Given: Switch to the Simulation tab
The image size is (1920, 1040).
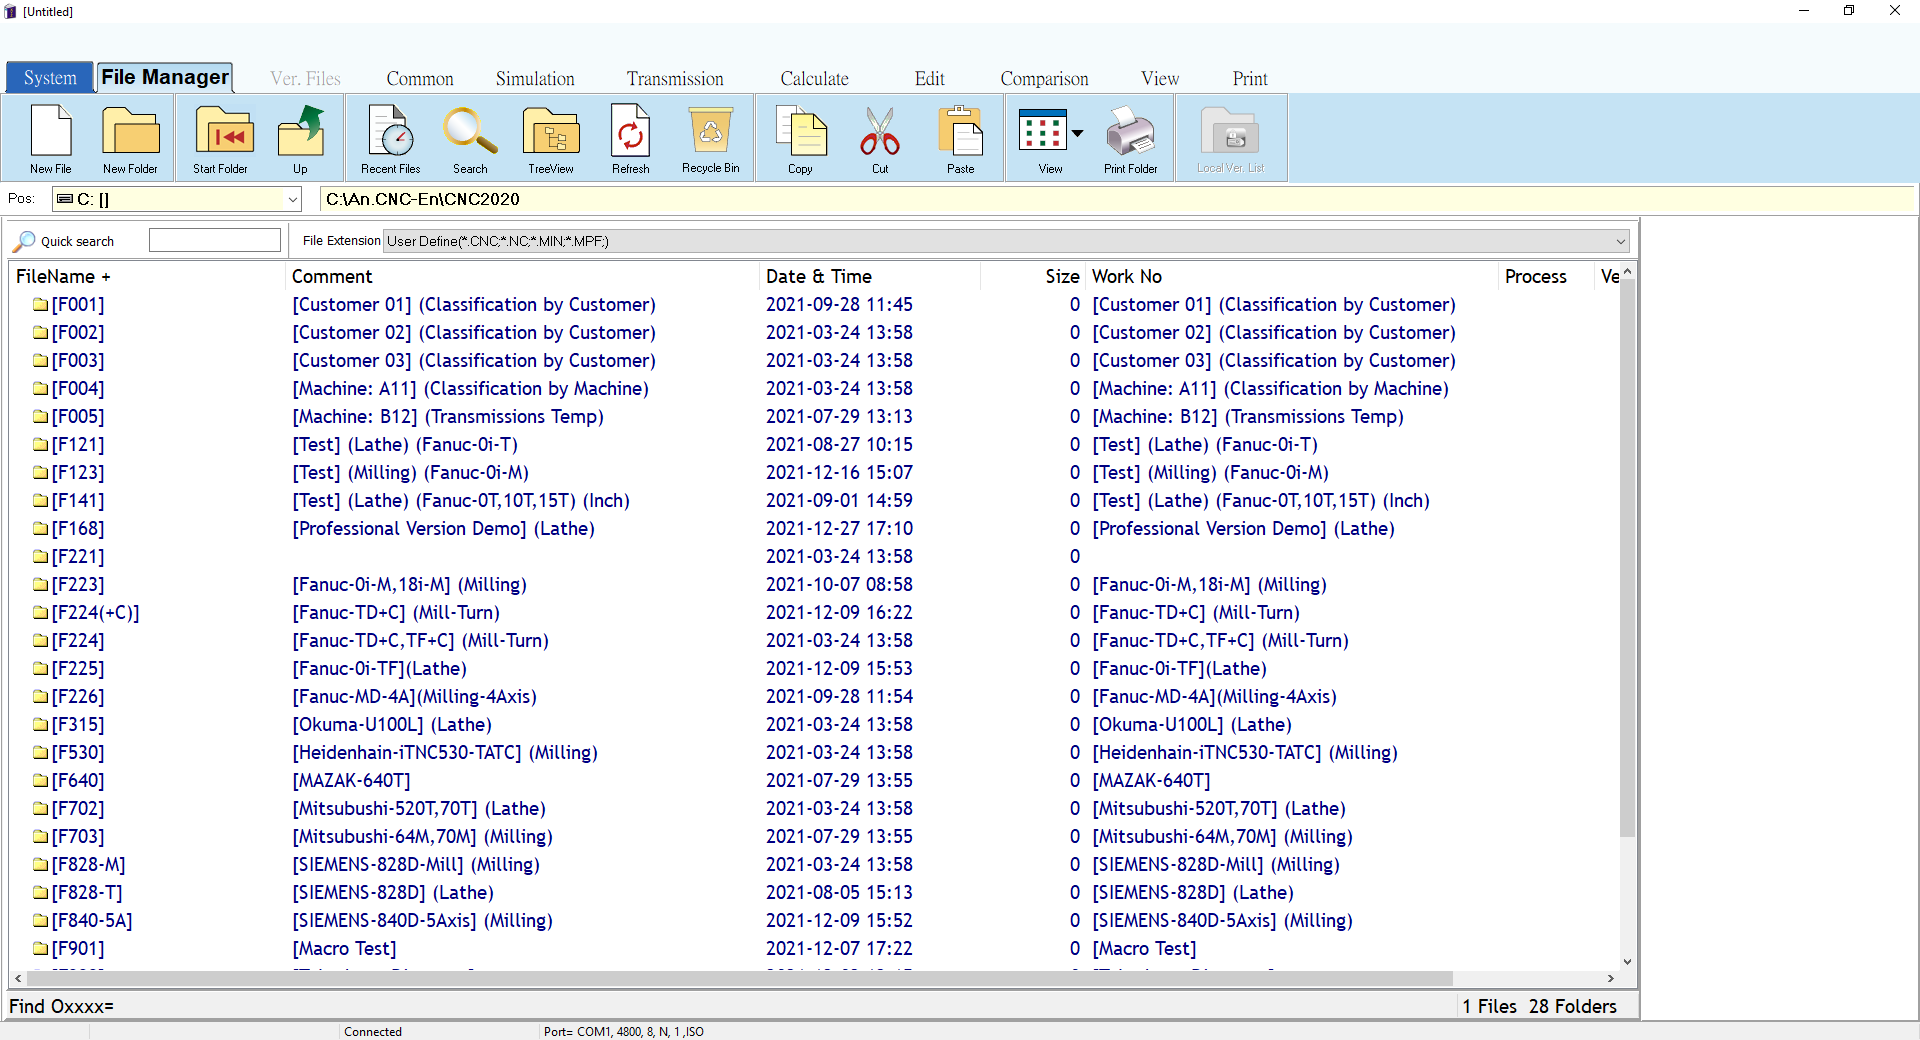Looking at the screenshot, I should 535,79.
